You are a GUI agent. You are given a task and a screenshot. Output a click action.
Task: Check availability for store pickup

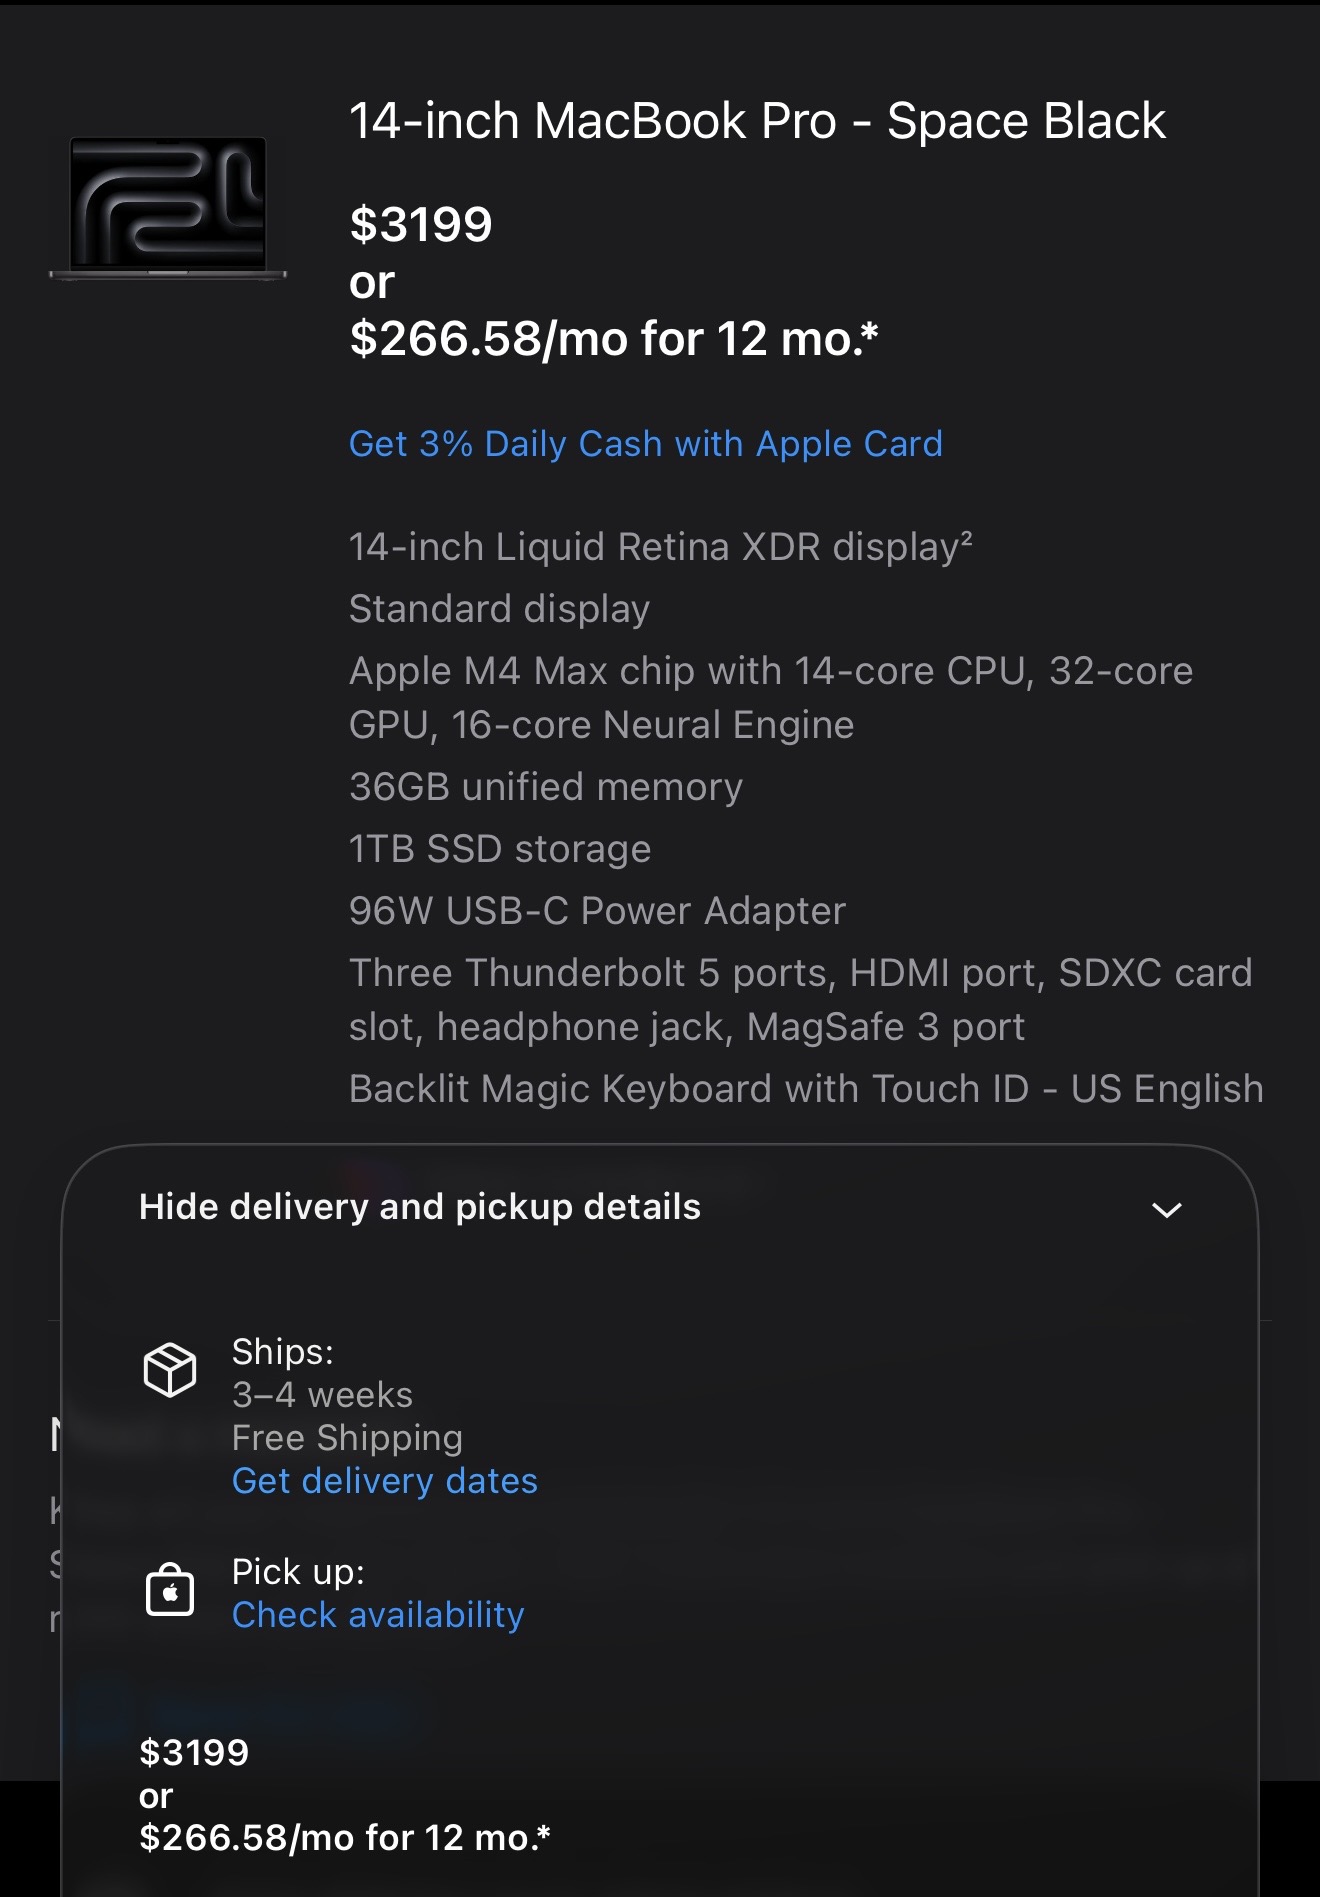(x=378, y=1615)
